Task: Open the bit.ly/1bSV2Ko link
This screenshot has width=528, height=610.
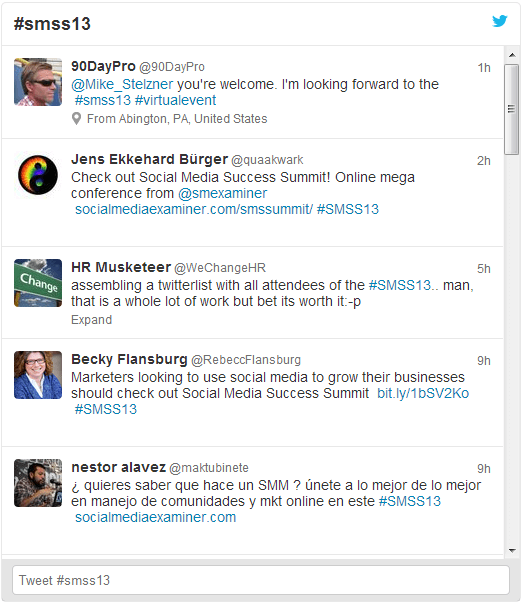Action: click(x=423, y=393)
